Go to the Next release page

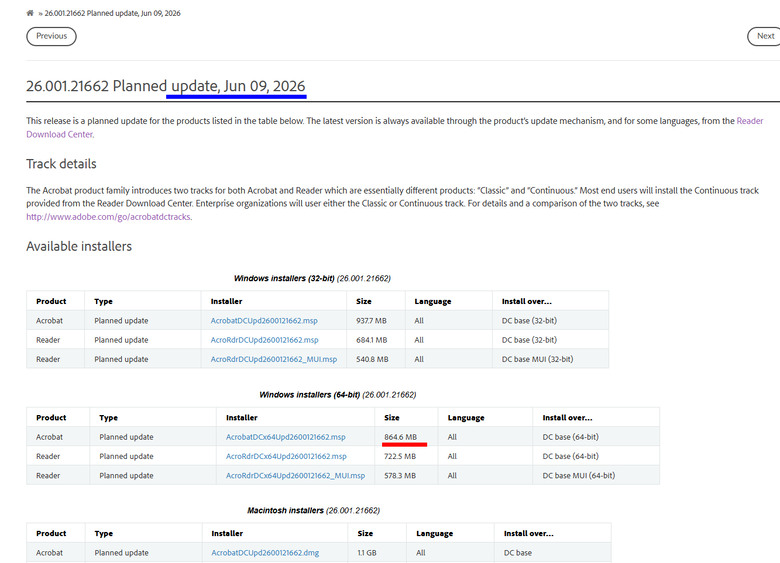pyautogui.click(x=765, y=36)
